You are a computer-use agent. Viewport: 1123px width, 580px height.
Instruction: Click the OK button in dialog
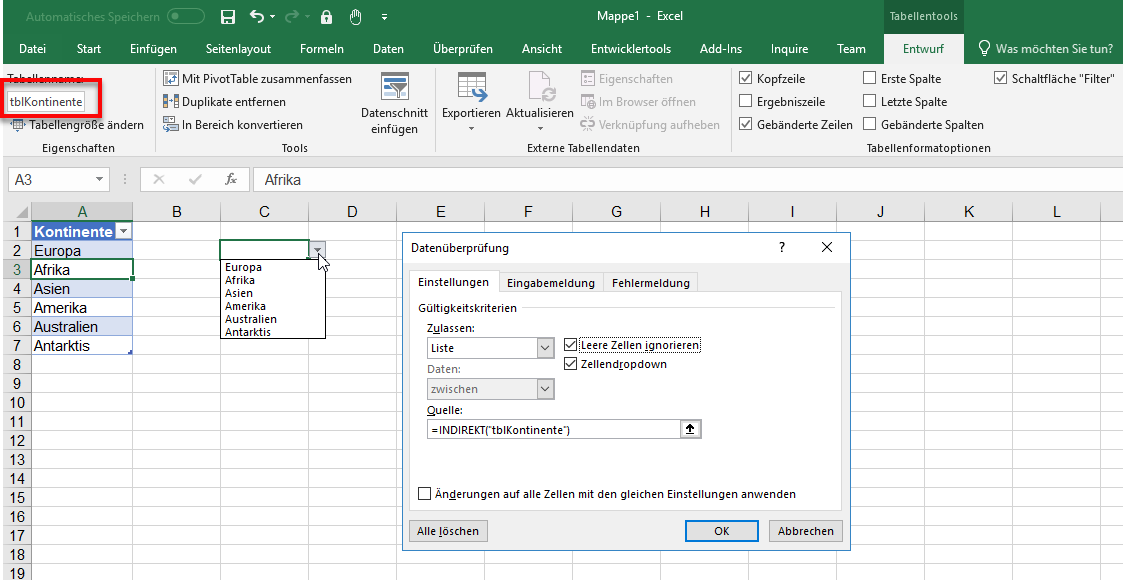click(x=721, y=531)
